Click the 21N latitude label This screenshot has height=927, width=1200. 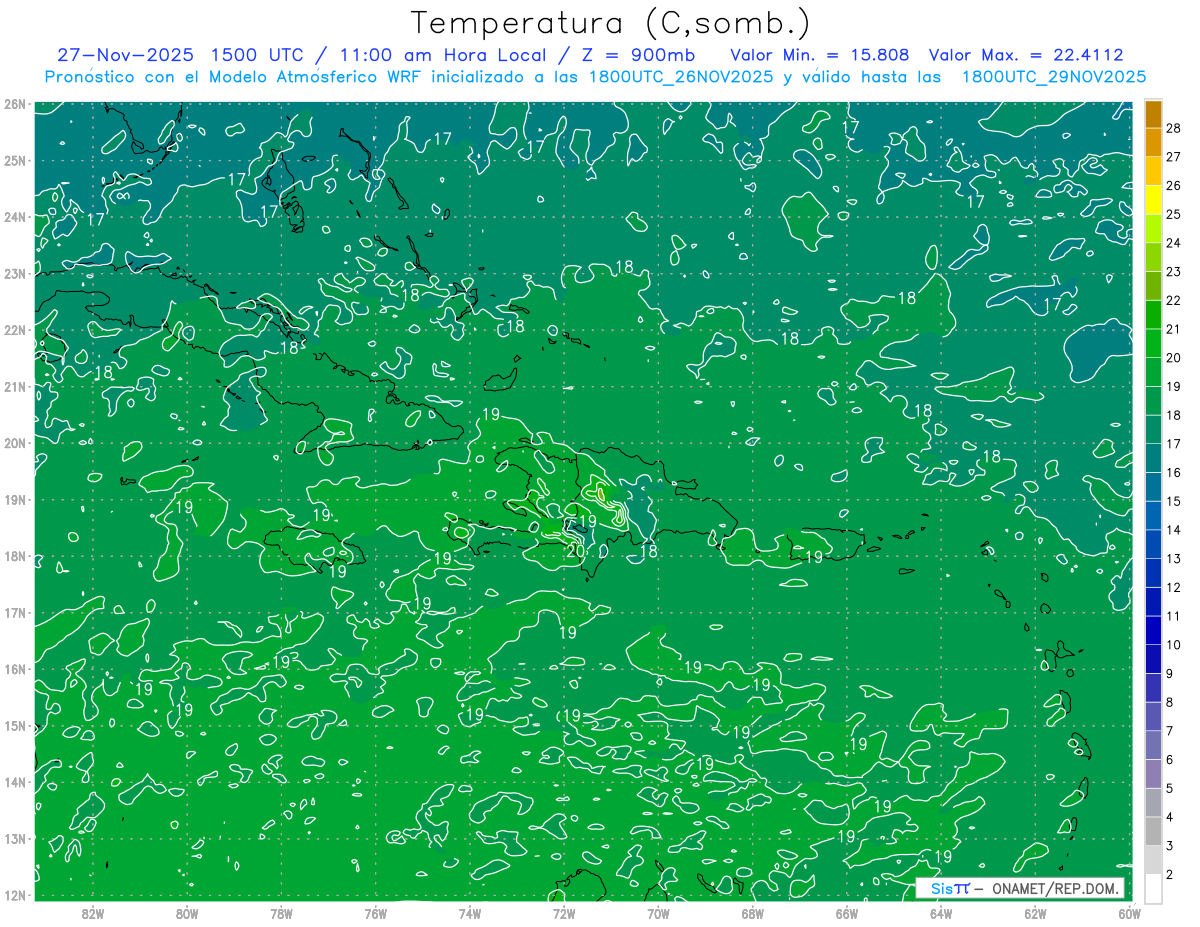coord(14,387)
